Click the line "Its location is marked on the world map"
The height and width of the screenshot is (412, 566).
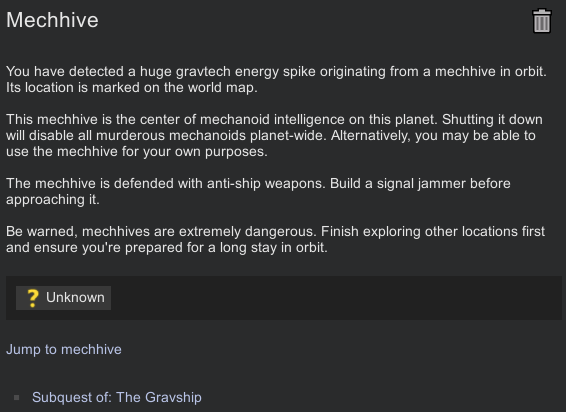tap(132, 87)
